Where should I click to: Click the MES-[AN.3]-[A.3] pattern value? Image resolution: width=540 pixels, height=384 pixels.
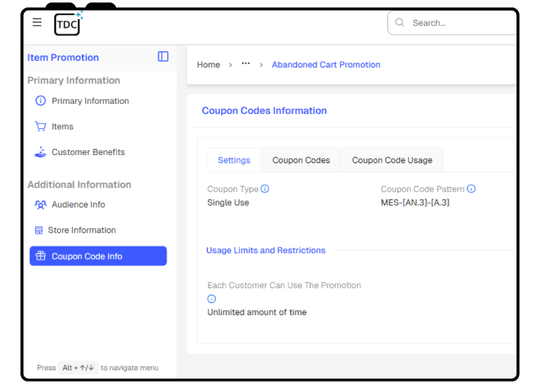(415, 203)
